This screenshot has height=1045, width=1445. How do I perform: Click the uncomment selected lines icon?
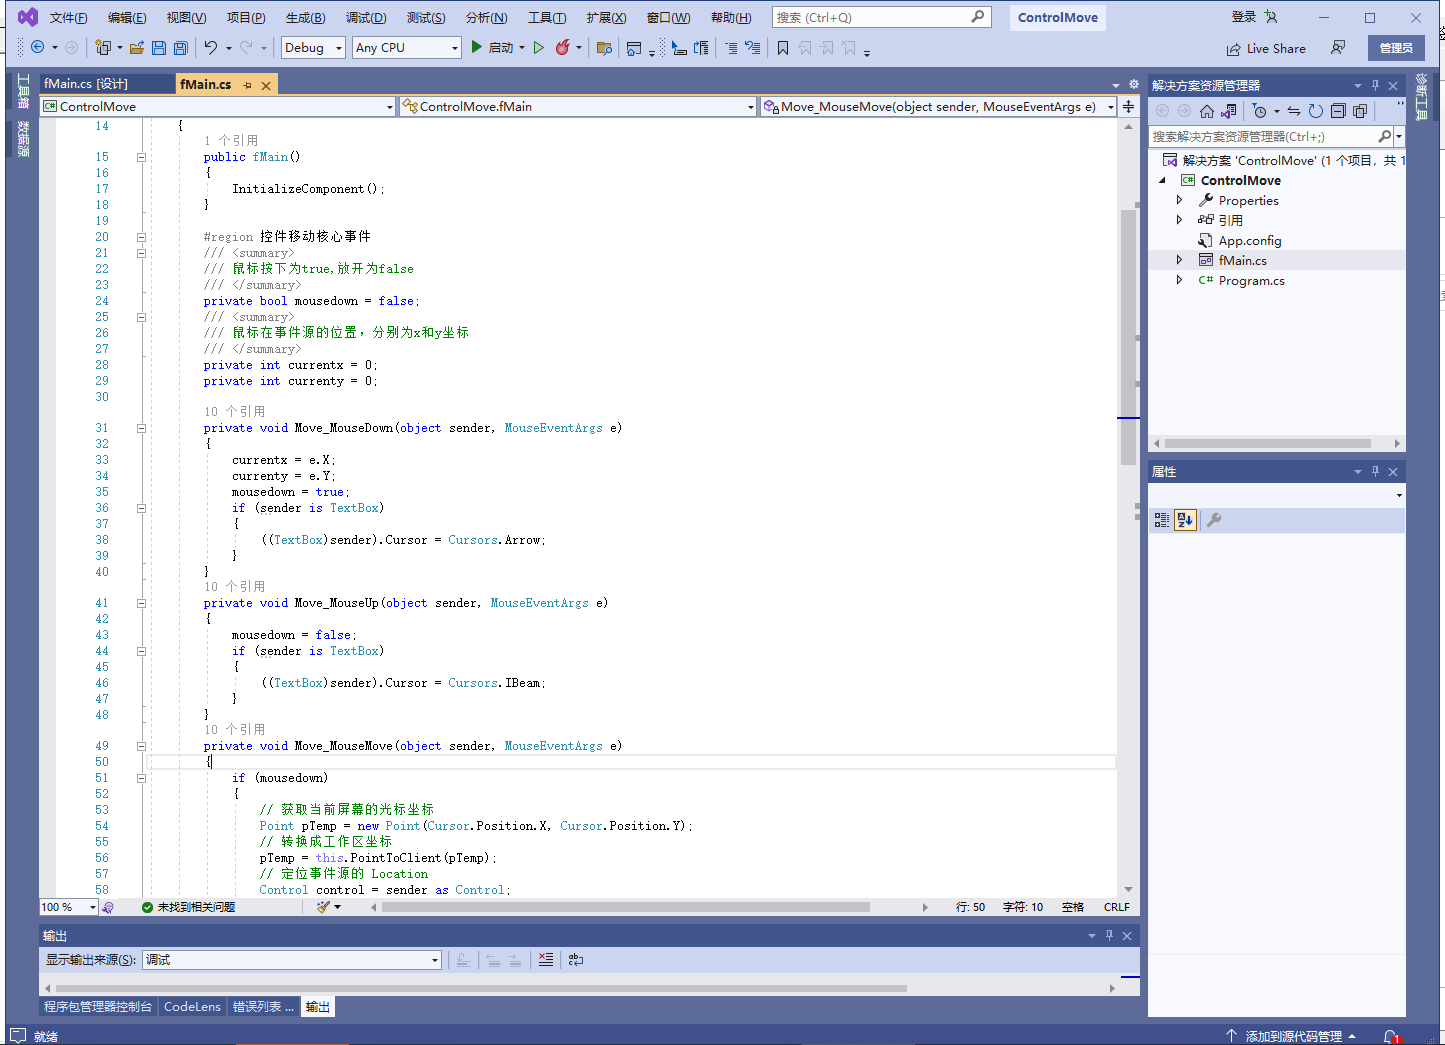click(753, 47)
